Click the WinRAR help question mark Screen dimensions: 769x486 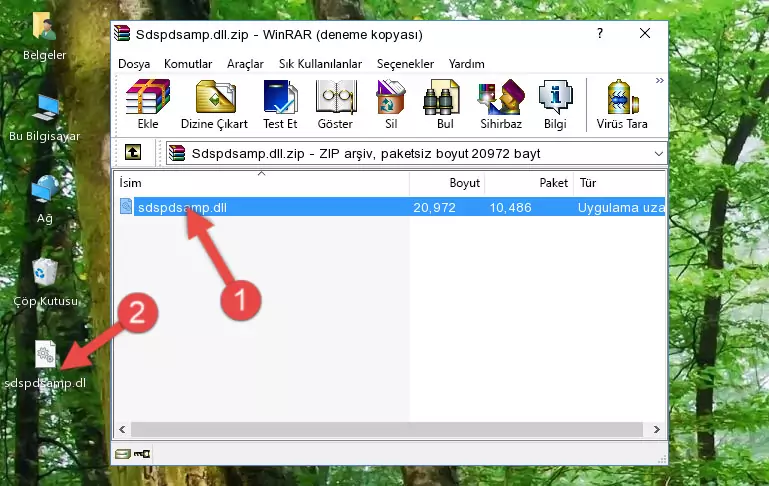tap(600, 33)
